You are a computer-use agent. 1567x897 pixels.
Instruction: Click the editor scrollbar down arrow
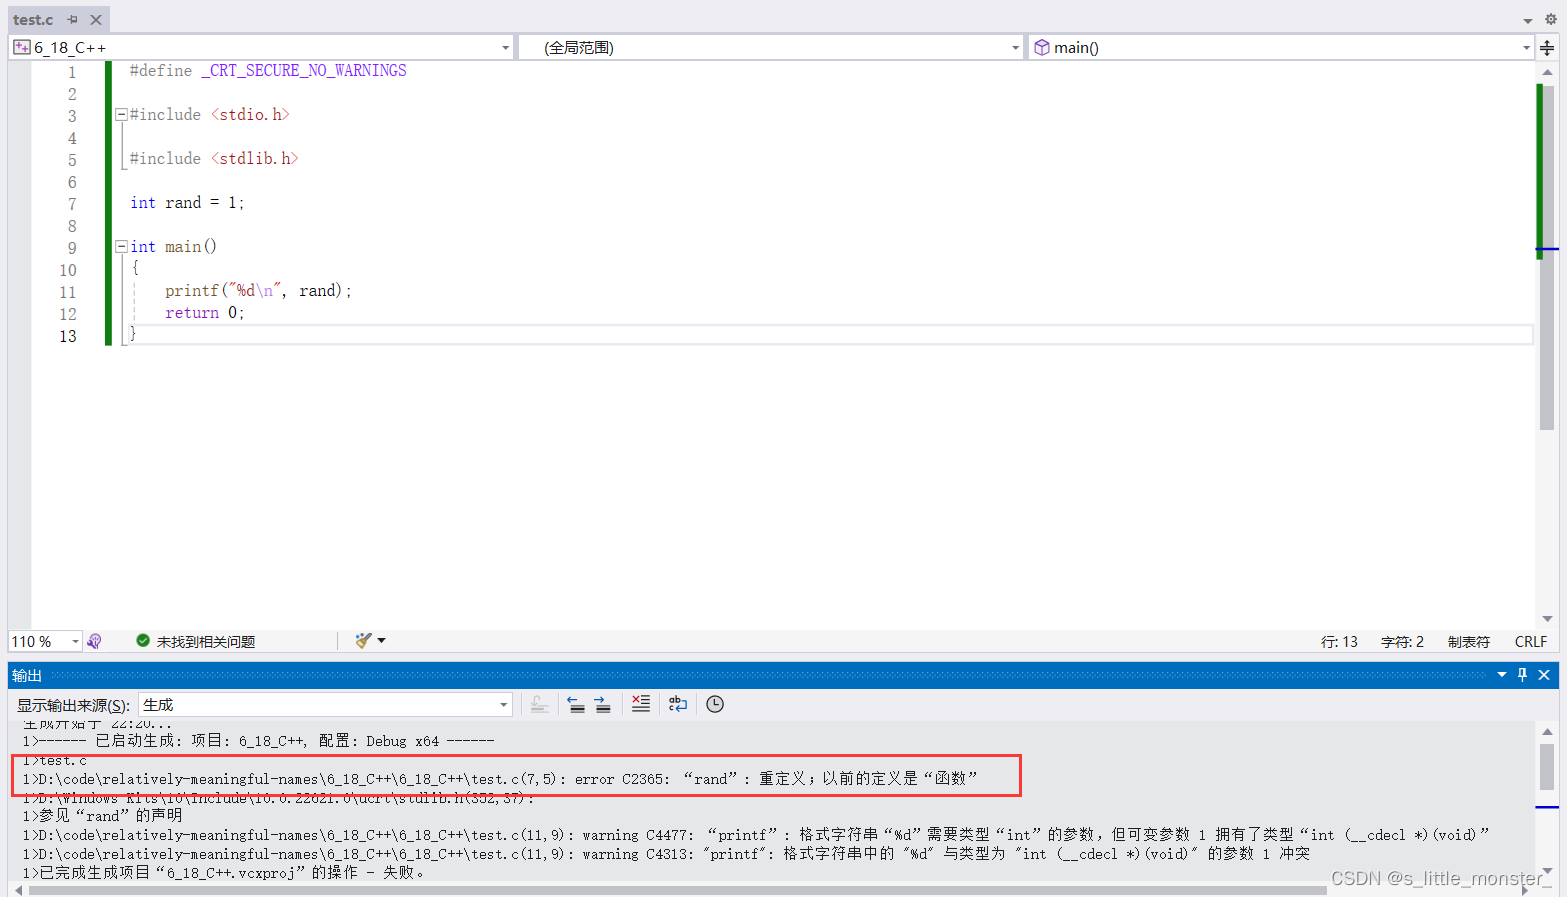pos(1547,619)
